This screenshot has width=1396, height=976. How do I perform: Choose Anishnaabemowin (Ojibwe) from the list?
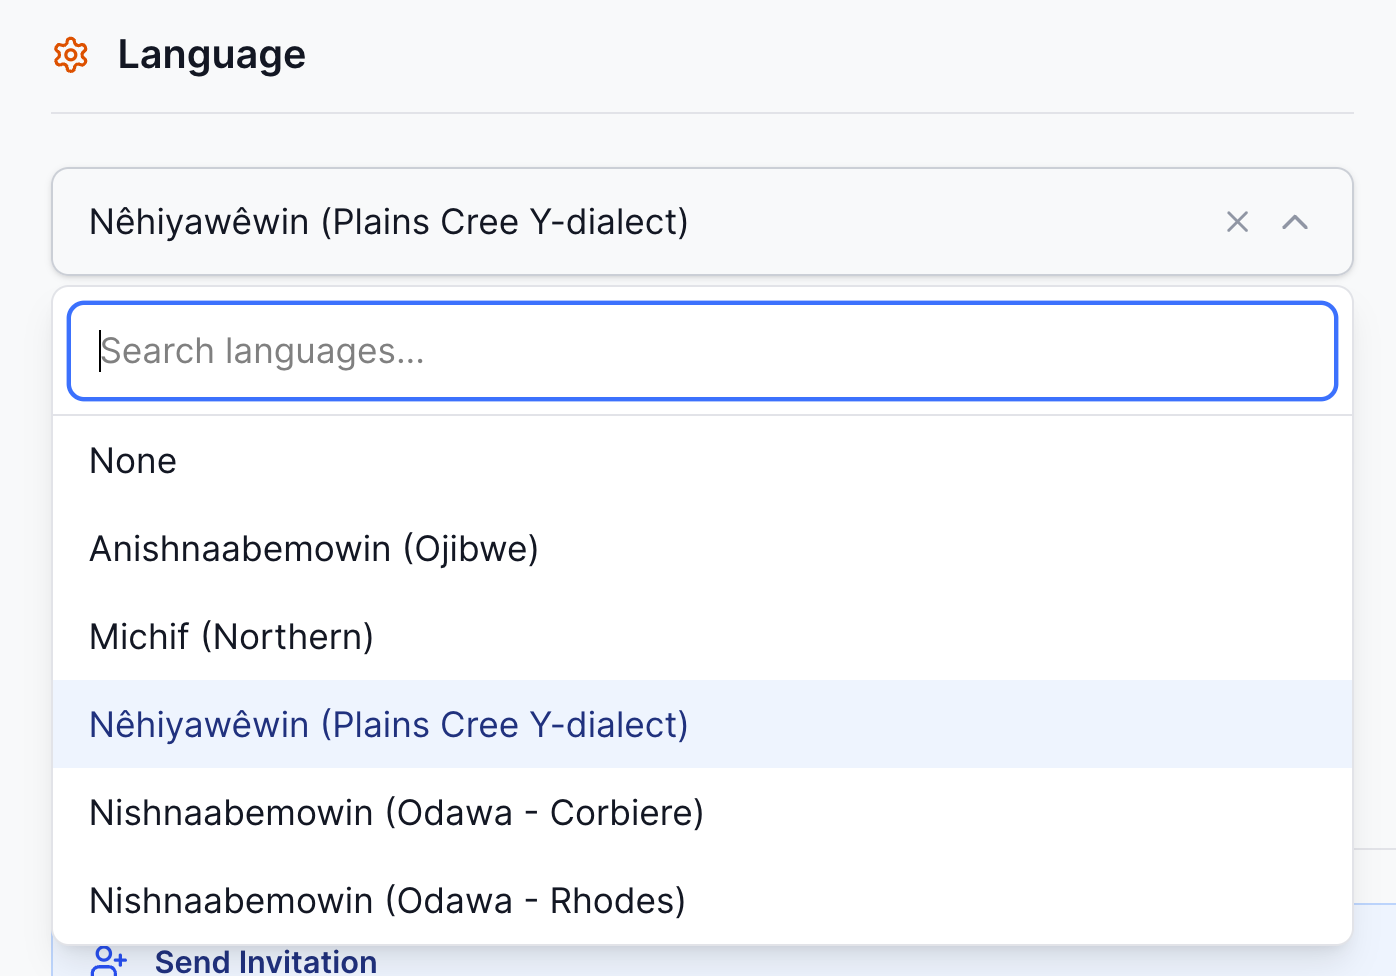(x=314, y=549)
